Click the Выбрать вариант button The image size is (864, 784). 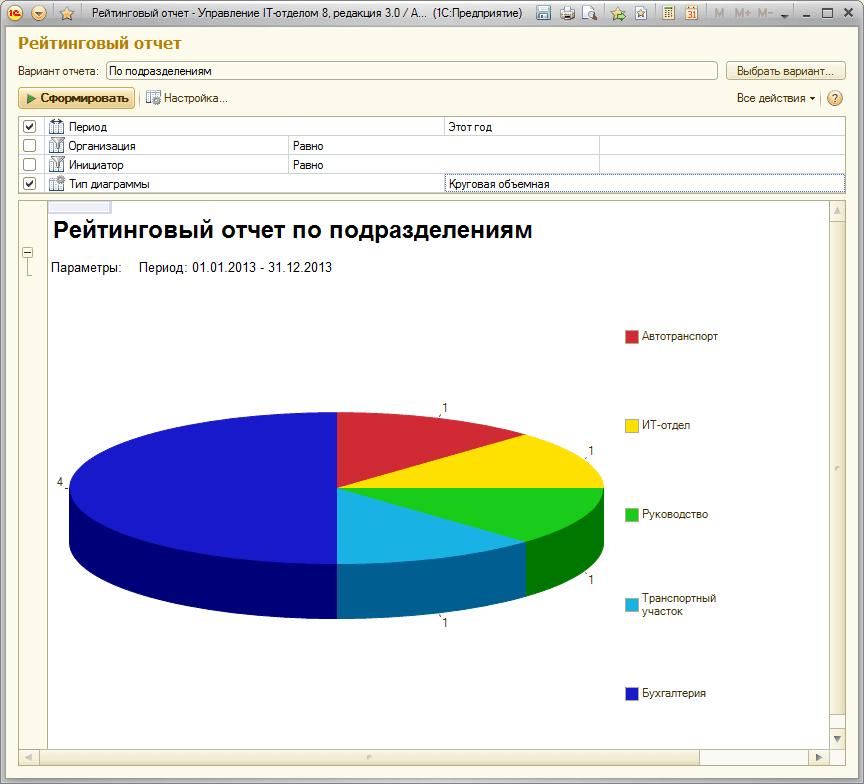coord(785,71)
